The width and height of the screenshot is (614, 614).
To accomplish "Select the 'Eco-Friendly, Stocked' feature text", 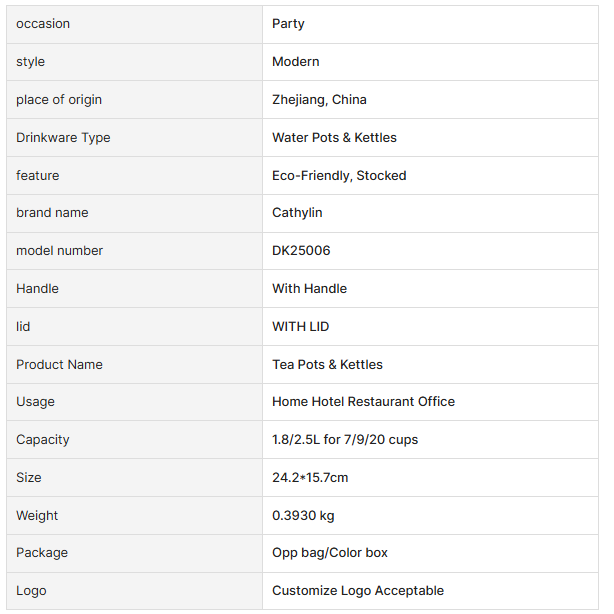I will tap(339, 176).
